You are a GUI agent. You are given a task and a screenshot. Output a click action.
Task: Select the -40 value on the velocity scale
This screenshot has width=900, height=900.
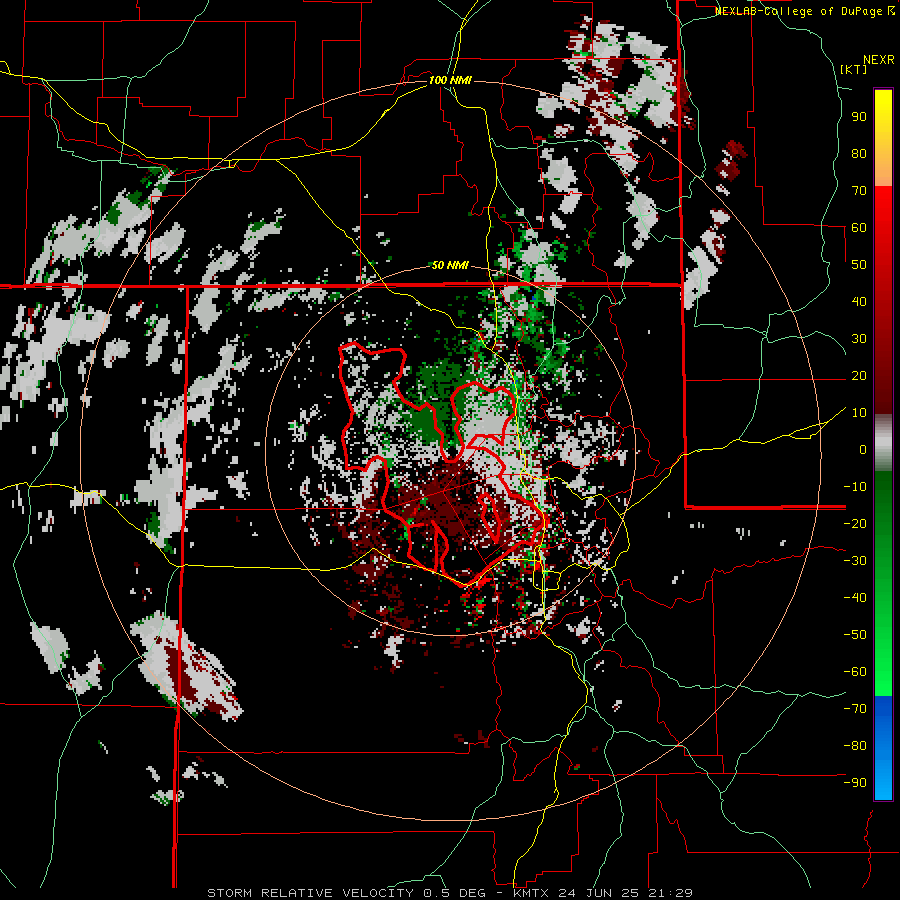[x=855, y=598]
